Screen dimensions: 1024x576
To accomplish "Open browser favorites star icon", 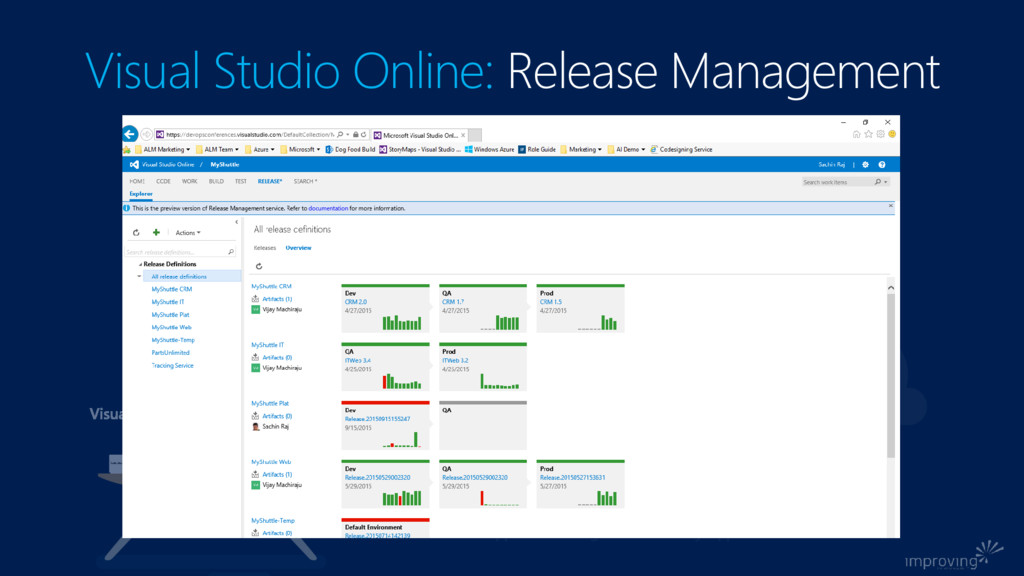I will (x=868, y=134).
